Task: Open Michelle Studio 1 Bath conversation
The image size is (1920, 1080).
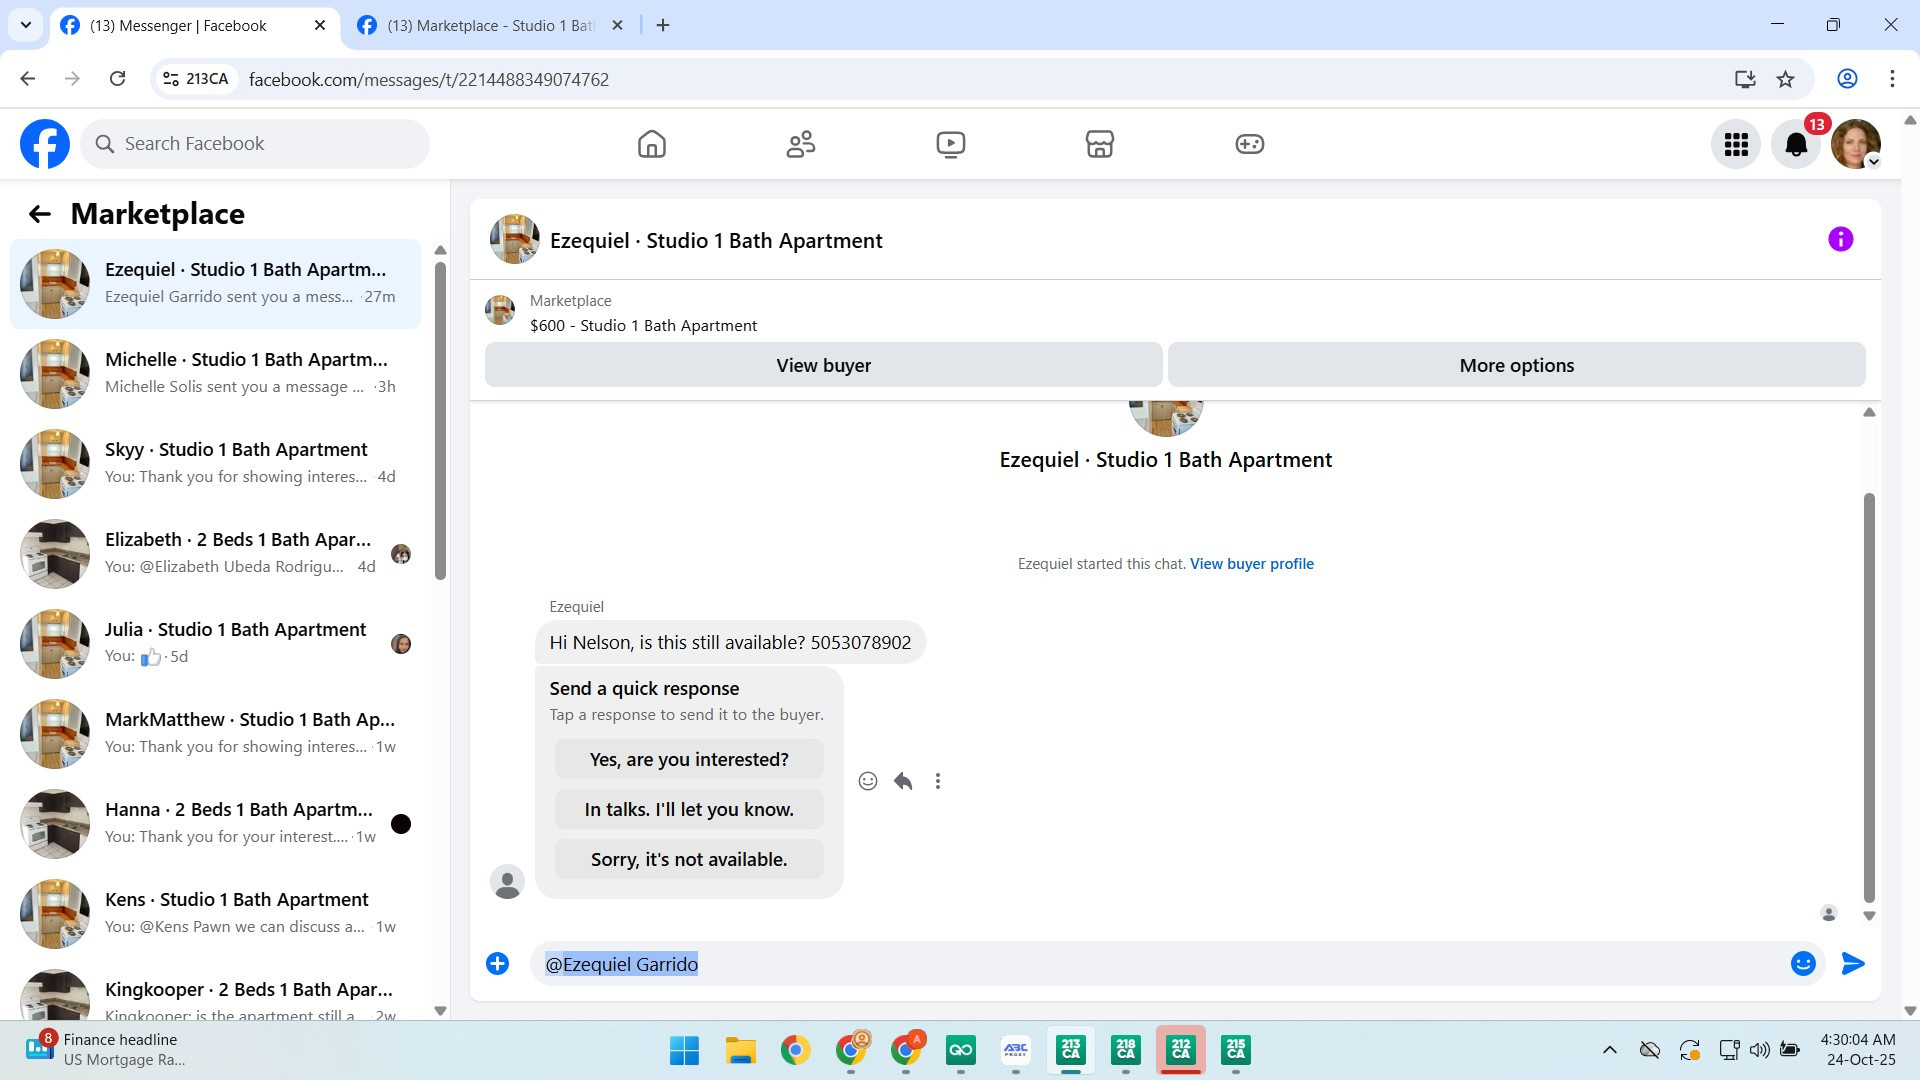Action: [x=215, y=374]
